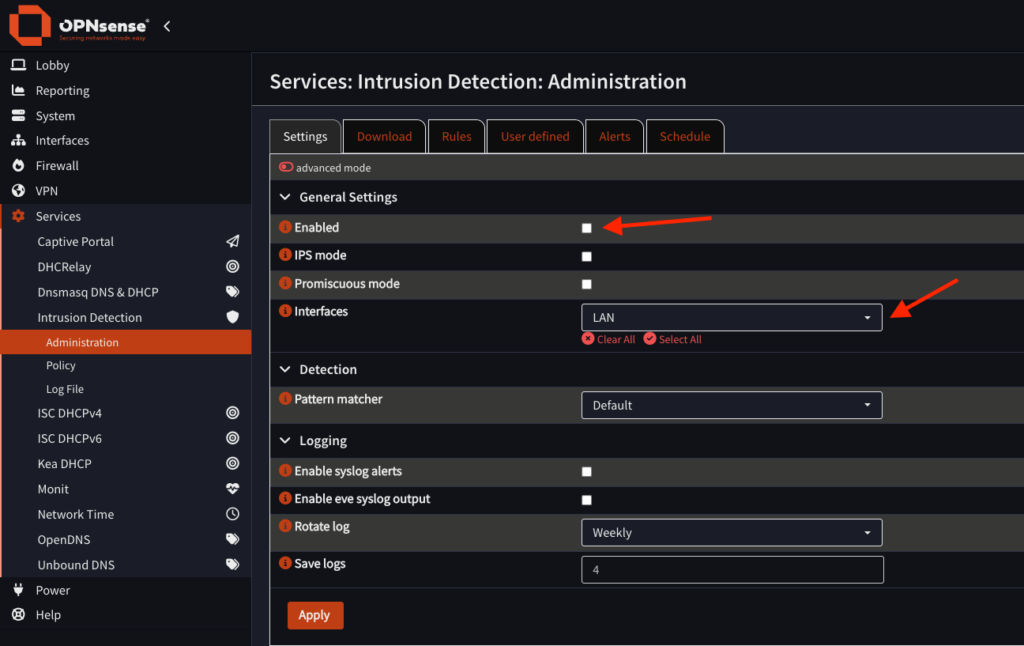Open Network Time in sidebar
The height and width of the screenshot is (646, 1024).
pos(76,514)
